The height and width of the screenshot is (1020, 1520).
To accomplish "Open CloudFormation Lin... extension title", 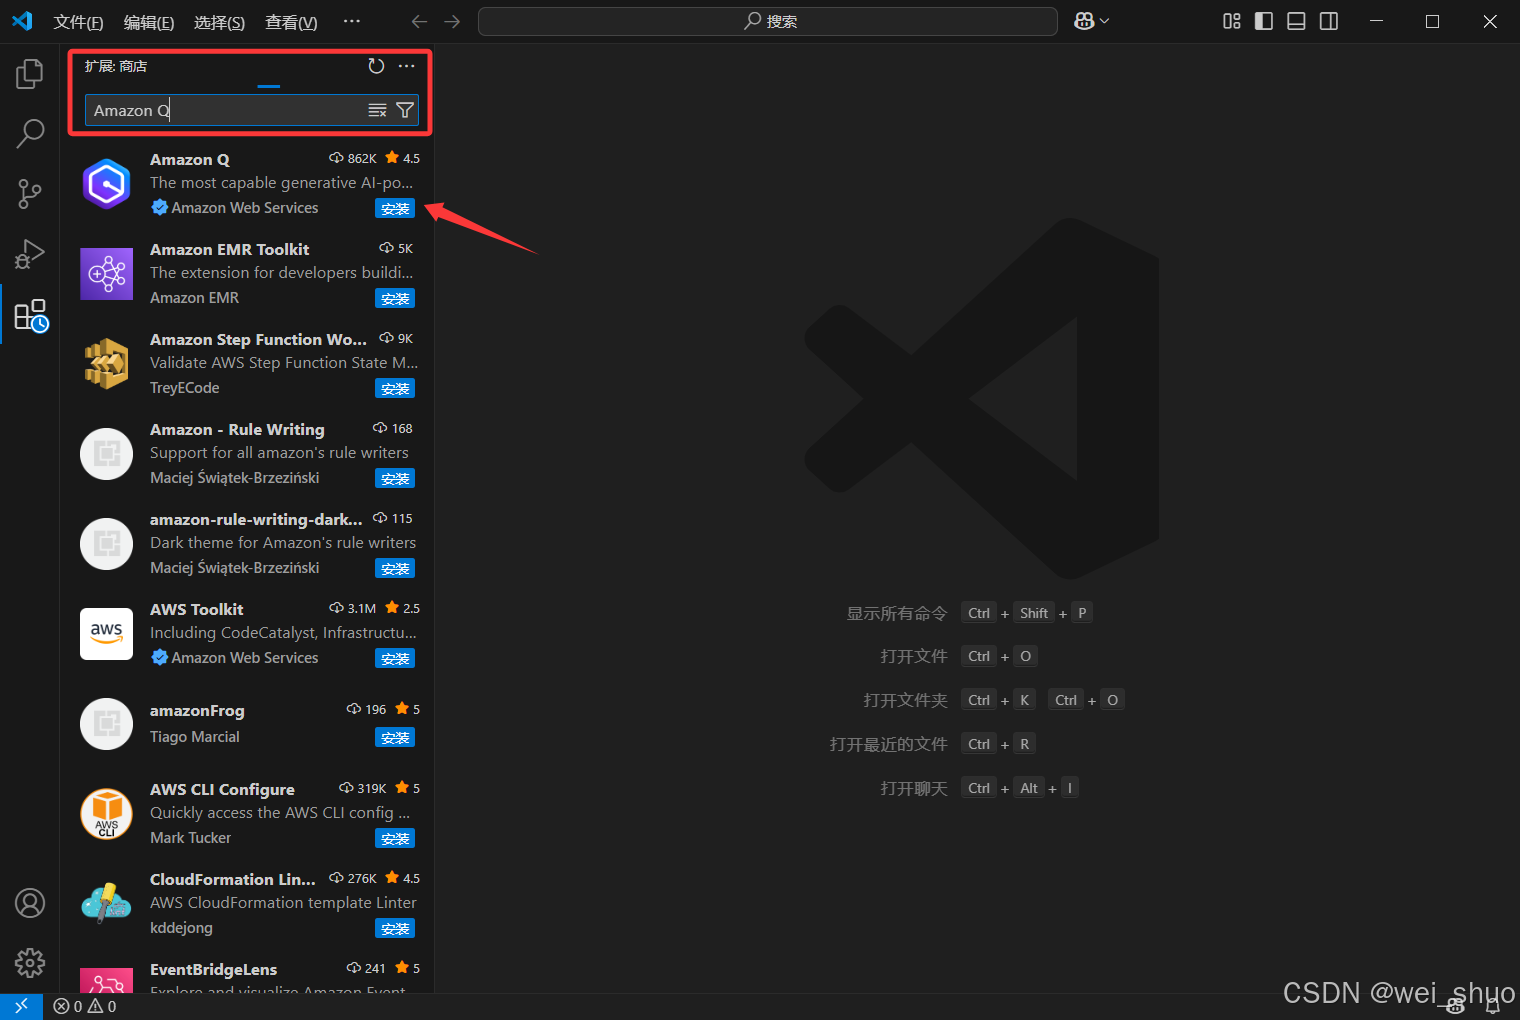I will point(232,880).
